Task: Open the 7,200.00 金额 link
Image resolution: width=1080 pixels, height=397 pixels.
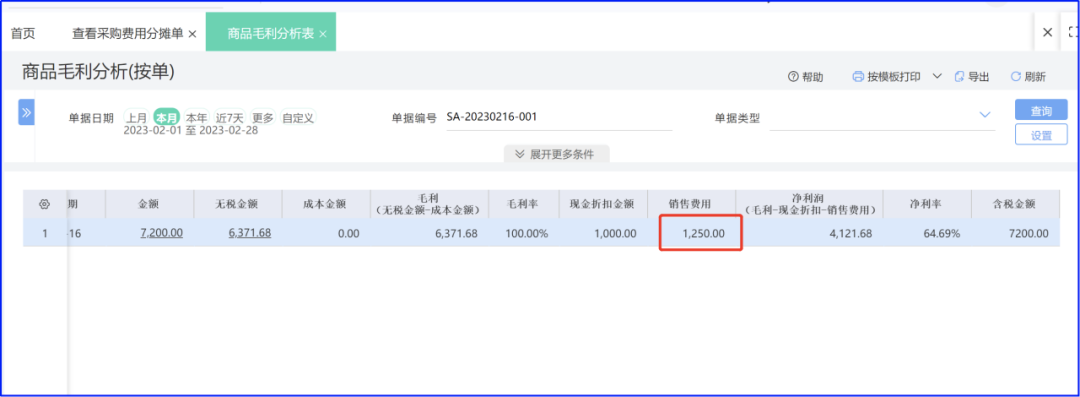Action: coord(161,233)
